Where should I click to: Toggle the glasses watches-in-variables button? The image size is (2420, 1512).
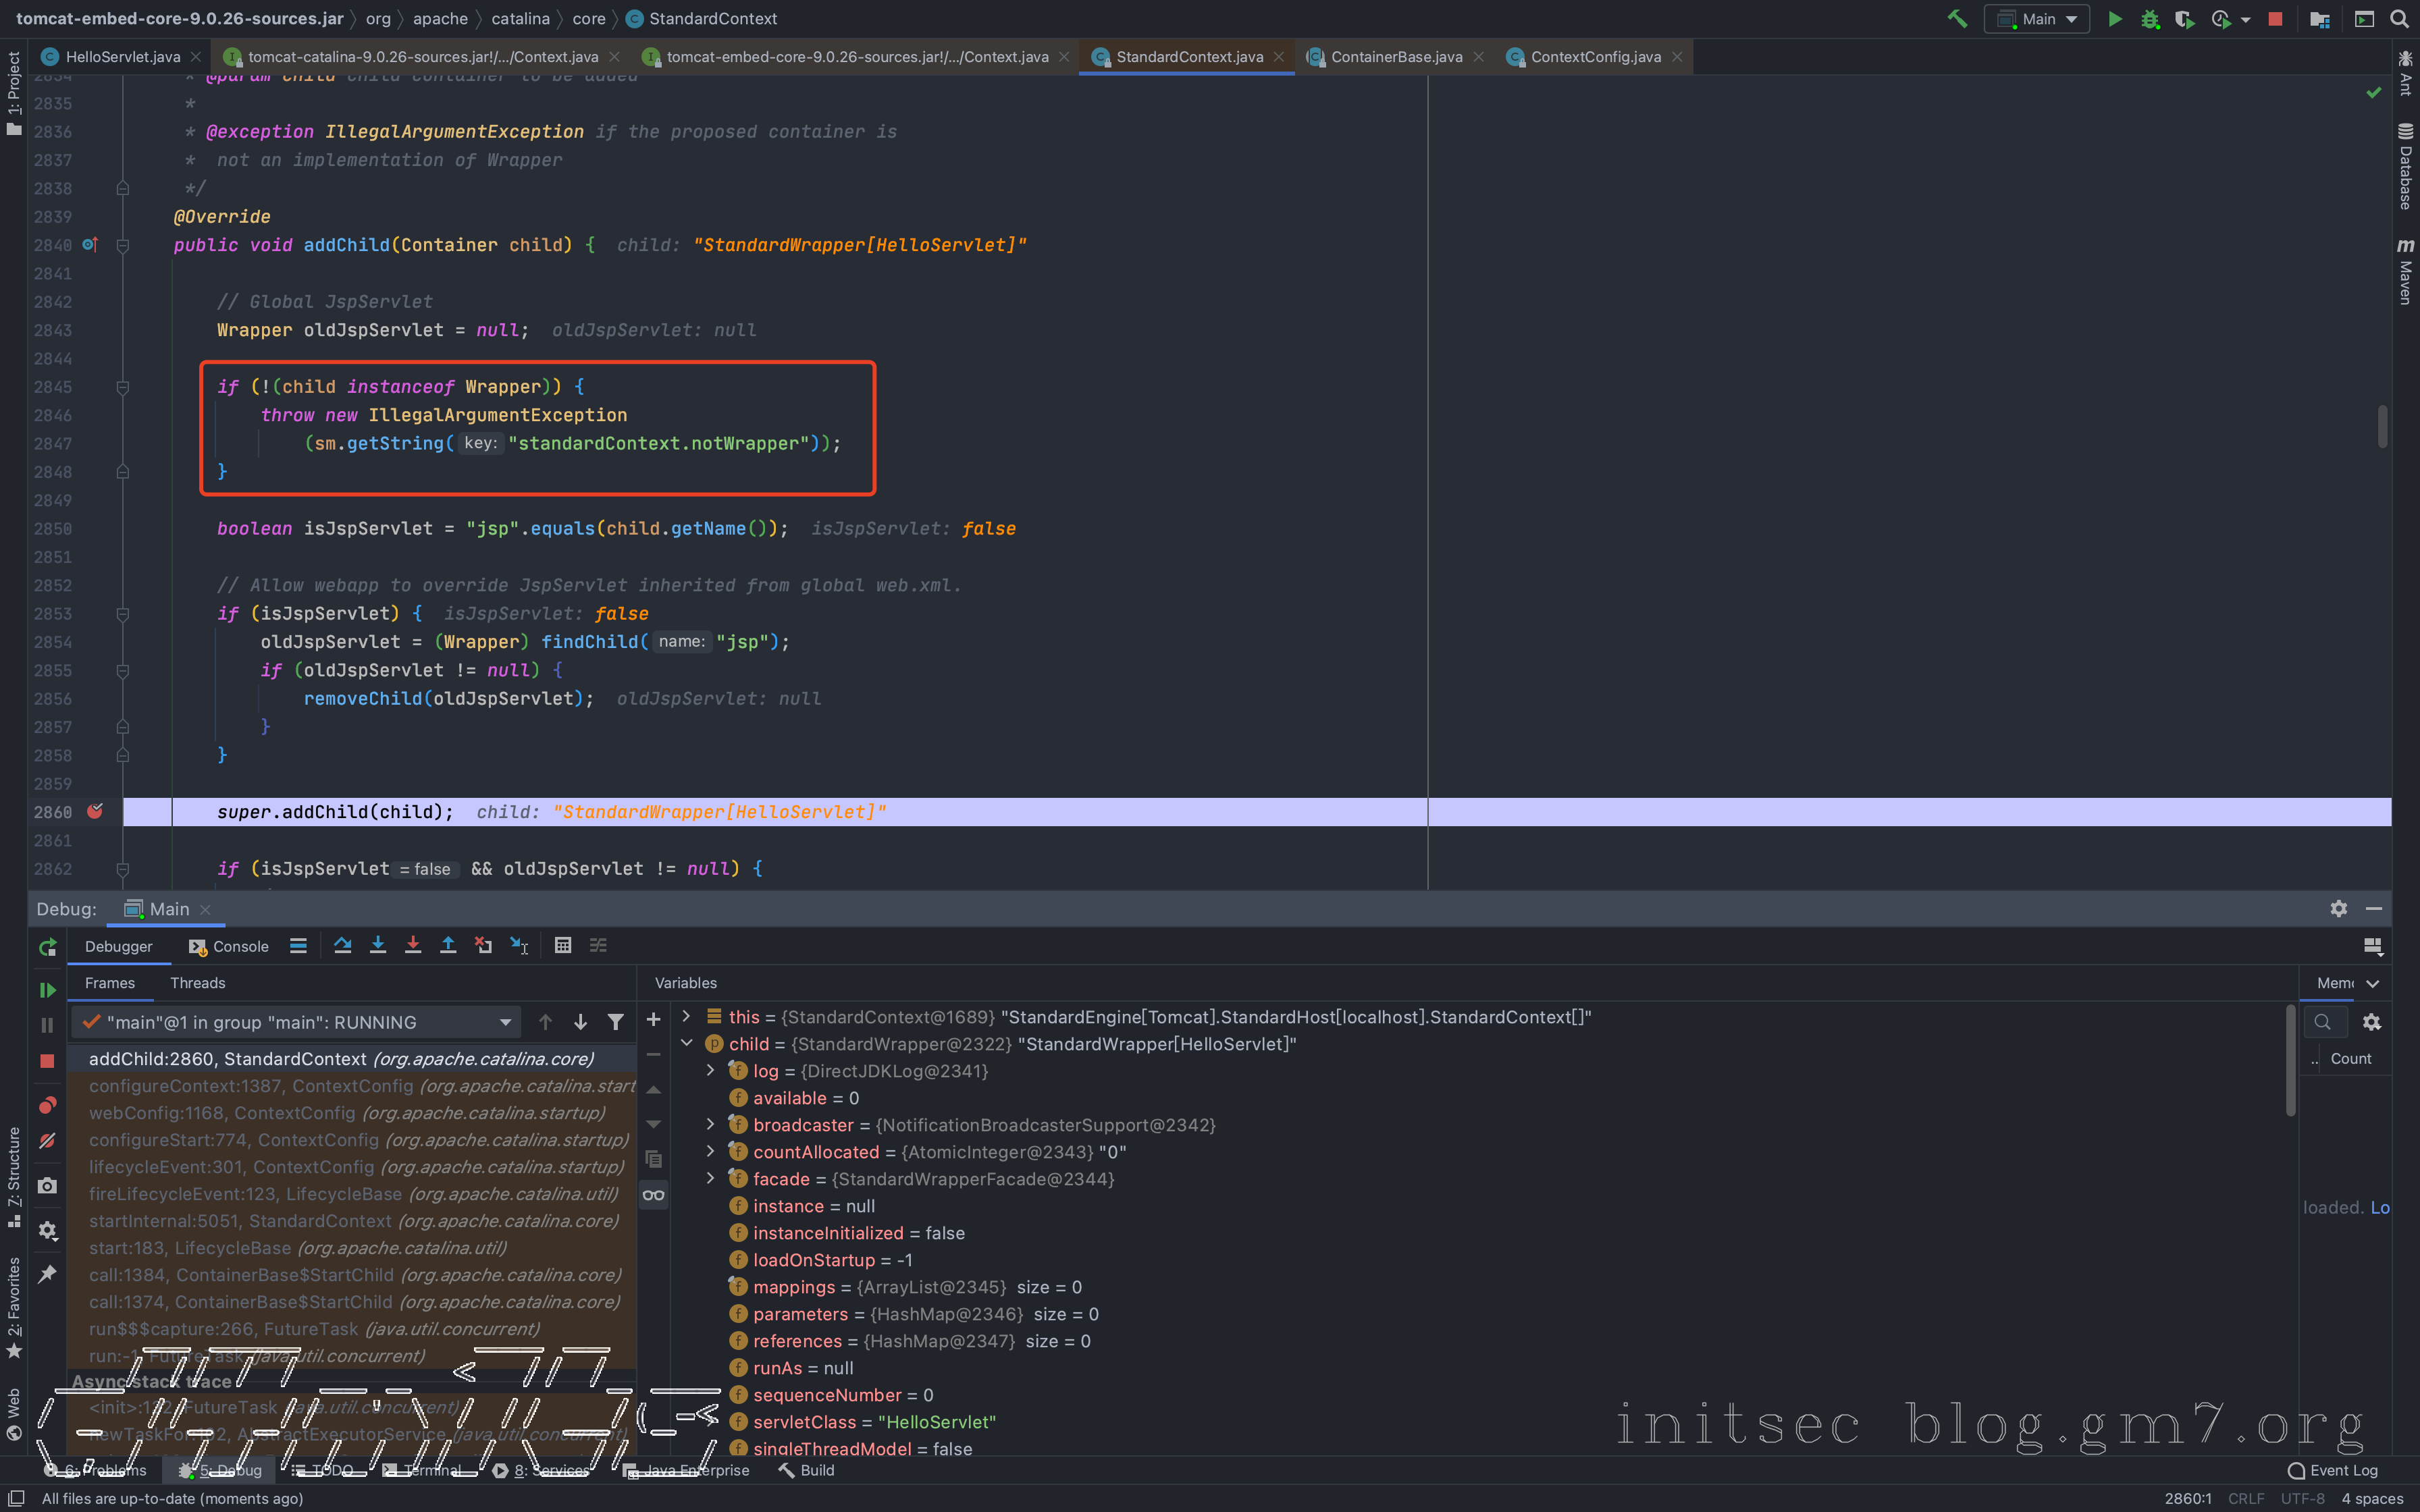653,1195
